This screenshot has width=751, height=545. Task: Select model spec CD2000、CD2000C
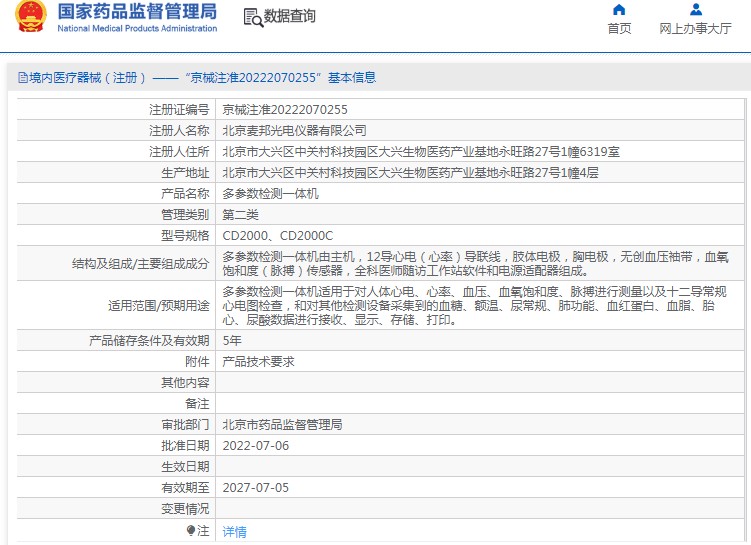pyautogui.click(x=277, y=236)
